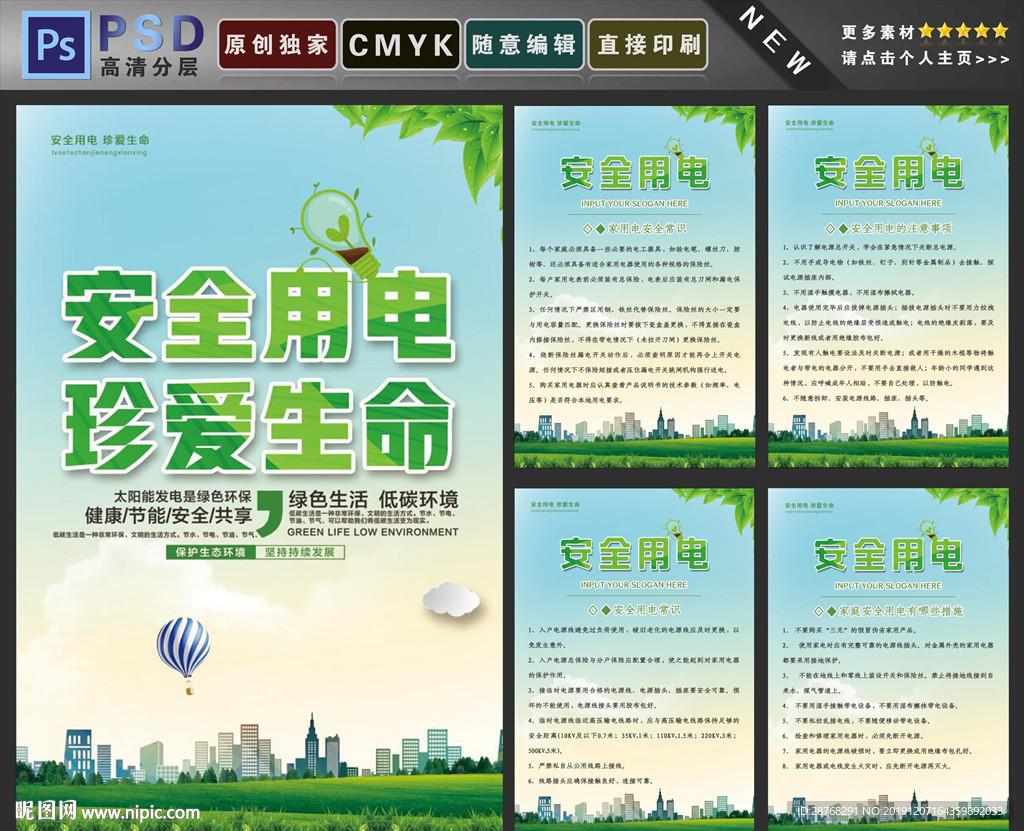Click the five-star rating row
This screenshot has height=831, width=1024.
963,31
